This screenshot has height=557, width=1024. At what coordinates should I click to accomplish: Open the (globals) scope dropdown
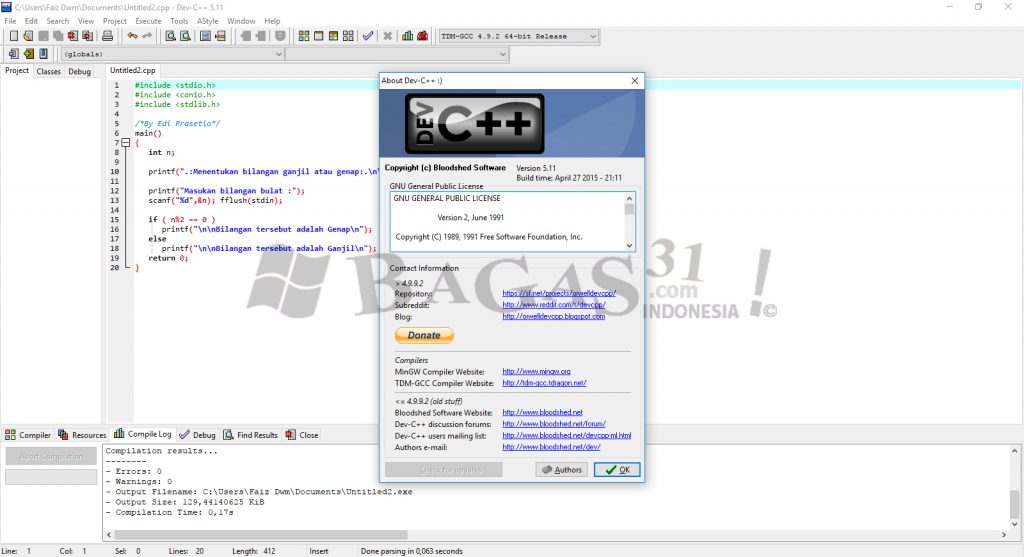(x=172, y=54)
